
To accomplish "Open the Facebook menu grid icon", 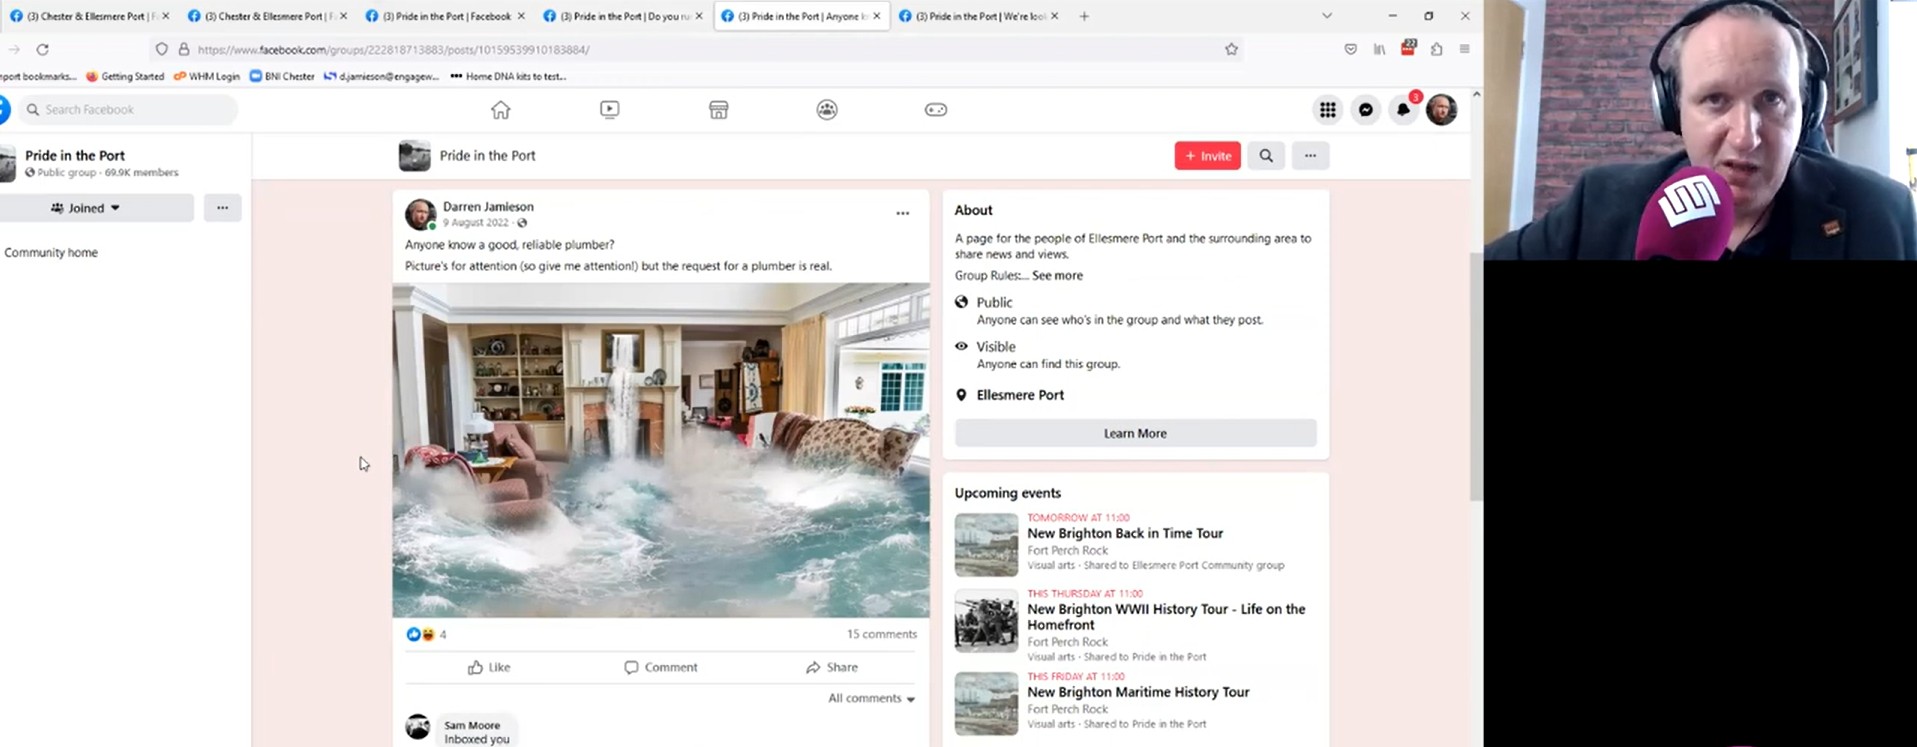I will [x=1327, y=110].
